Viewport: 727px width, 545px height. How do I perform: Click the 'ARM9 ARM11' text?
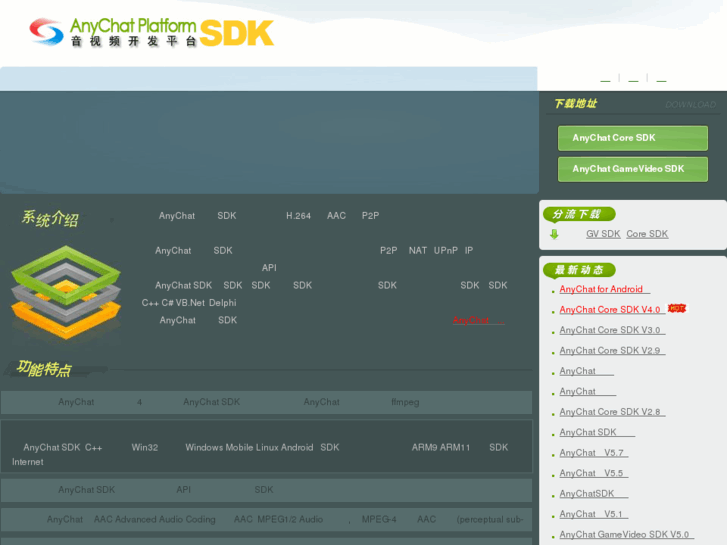pyautogui.click(x=440, y=448)
